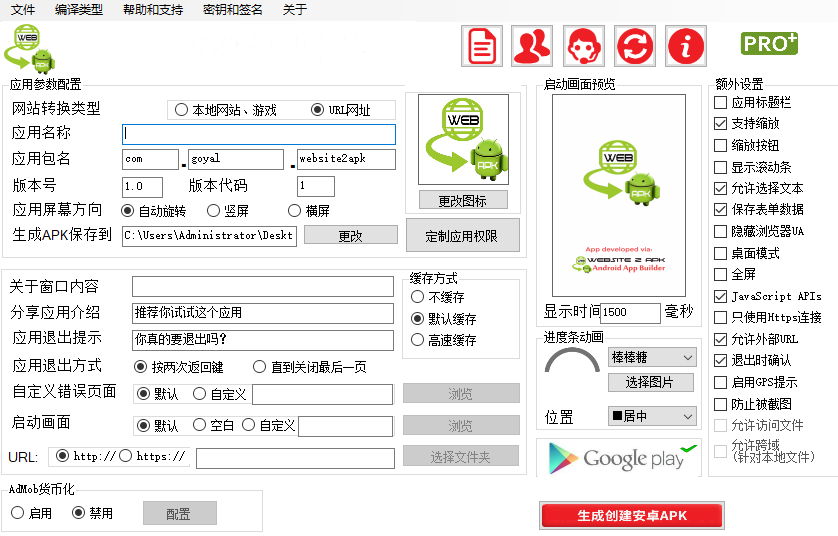838x536 pixels.
Task: Click the Website 2 APK logo top-left
Action: (29, 49)
